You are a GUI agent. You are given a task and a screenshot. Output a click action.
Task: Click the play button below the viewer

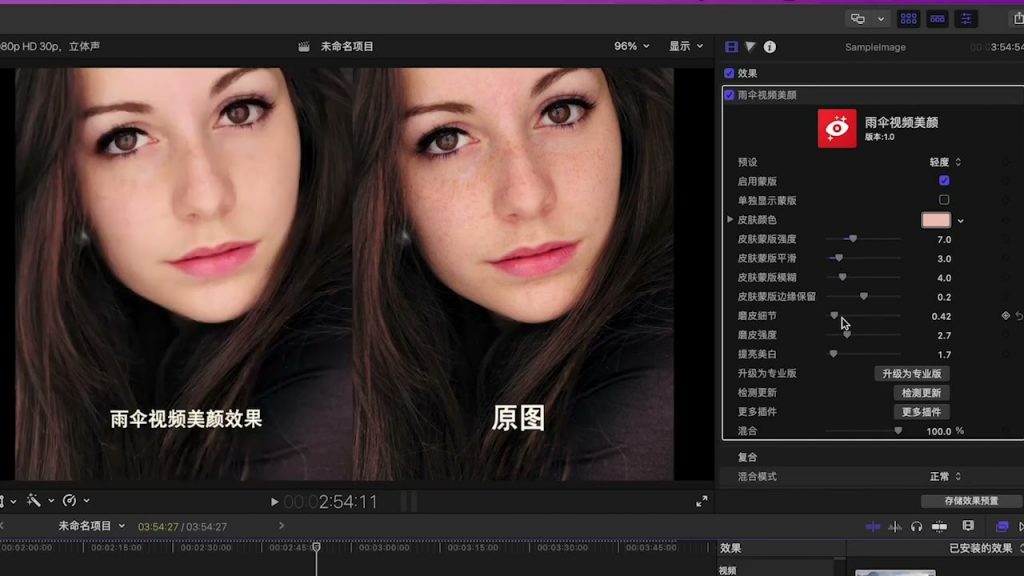click(274, 503)
